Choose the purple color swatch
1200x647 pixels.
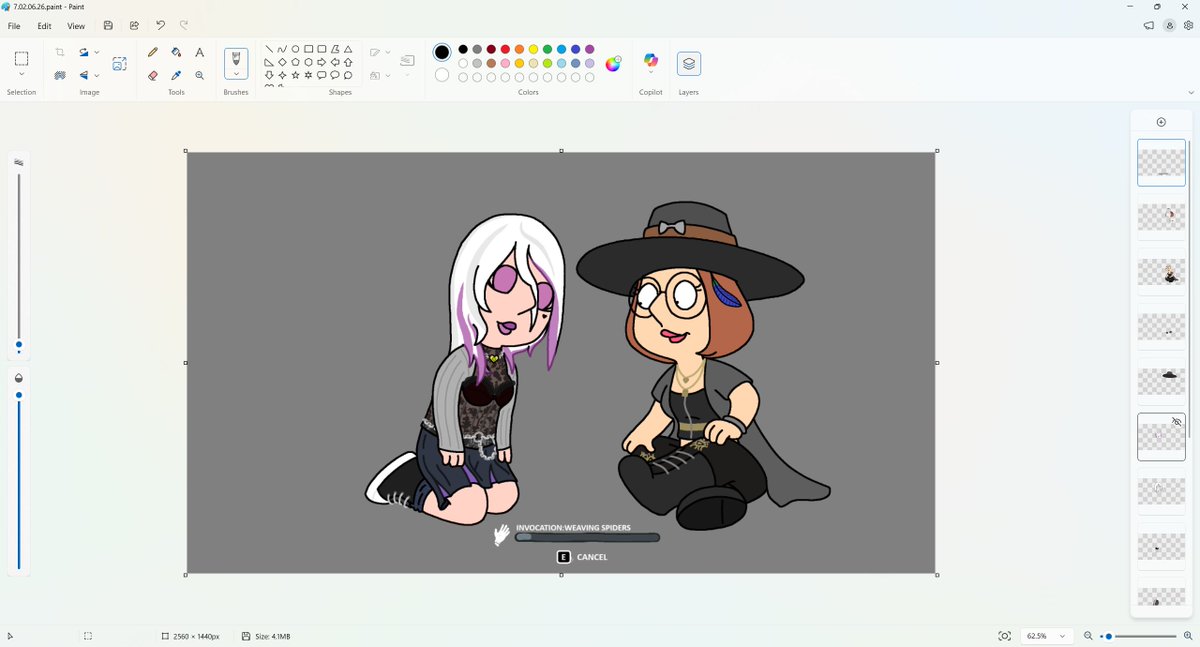click(x=590, y=49)
